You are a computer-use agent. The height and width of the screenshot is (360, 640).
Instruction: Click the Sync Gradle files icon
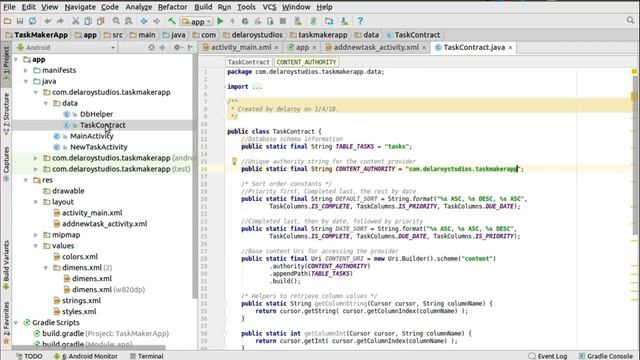pyautogui.click(x=313, y=21)
